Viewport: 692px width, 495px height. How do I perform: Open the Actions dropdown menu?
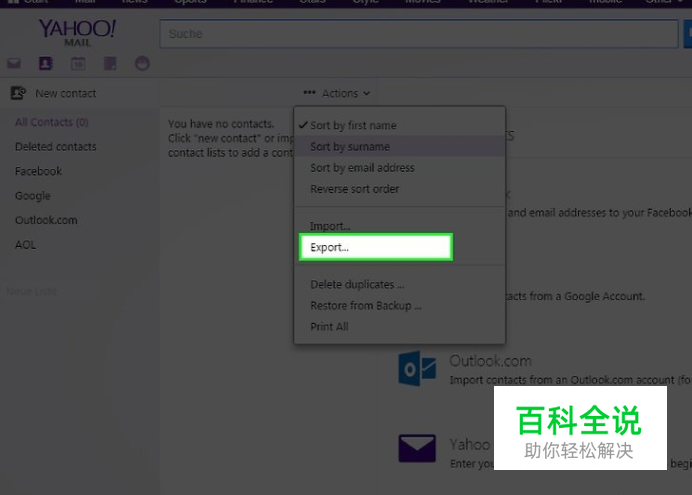click(337, 93)
